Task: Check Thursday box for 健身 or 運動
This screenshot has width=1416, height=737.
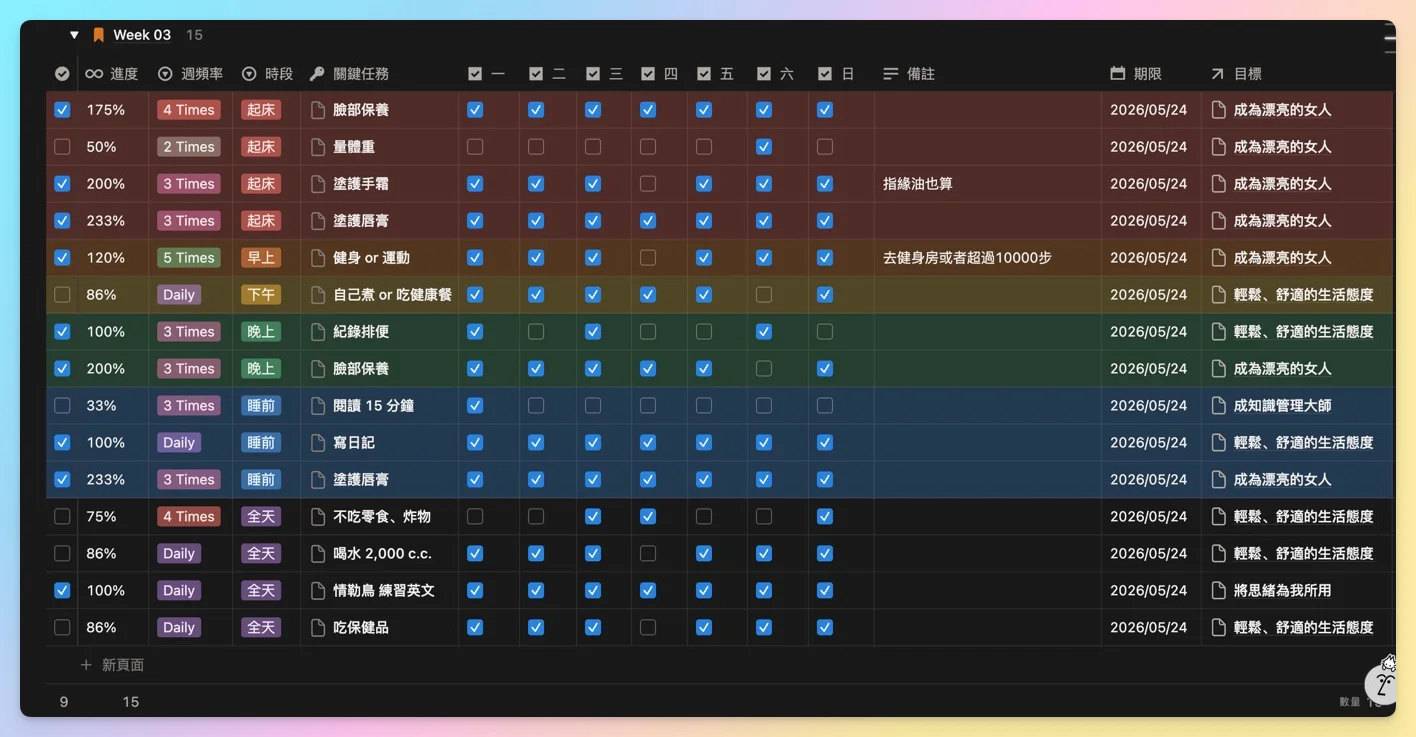Action: click(x=648, y=258)
